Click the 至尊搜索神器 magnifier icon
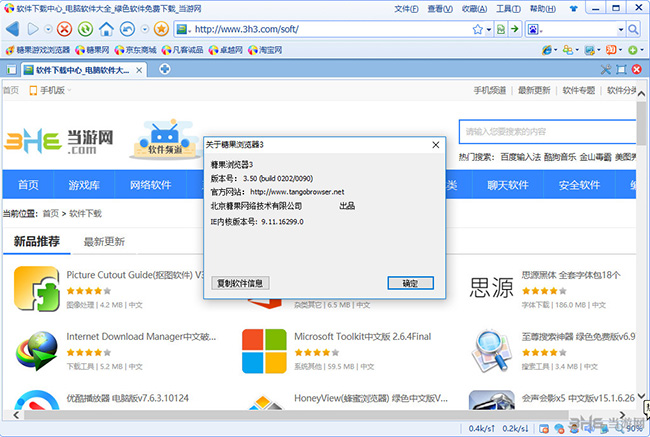 (491, 351)
